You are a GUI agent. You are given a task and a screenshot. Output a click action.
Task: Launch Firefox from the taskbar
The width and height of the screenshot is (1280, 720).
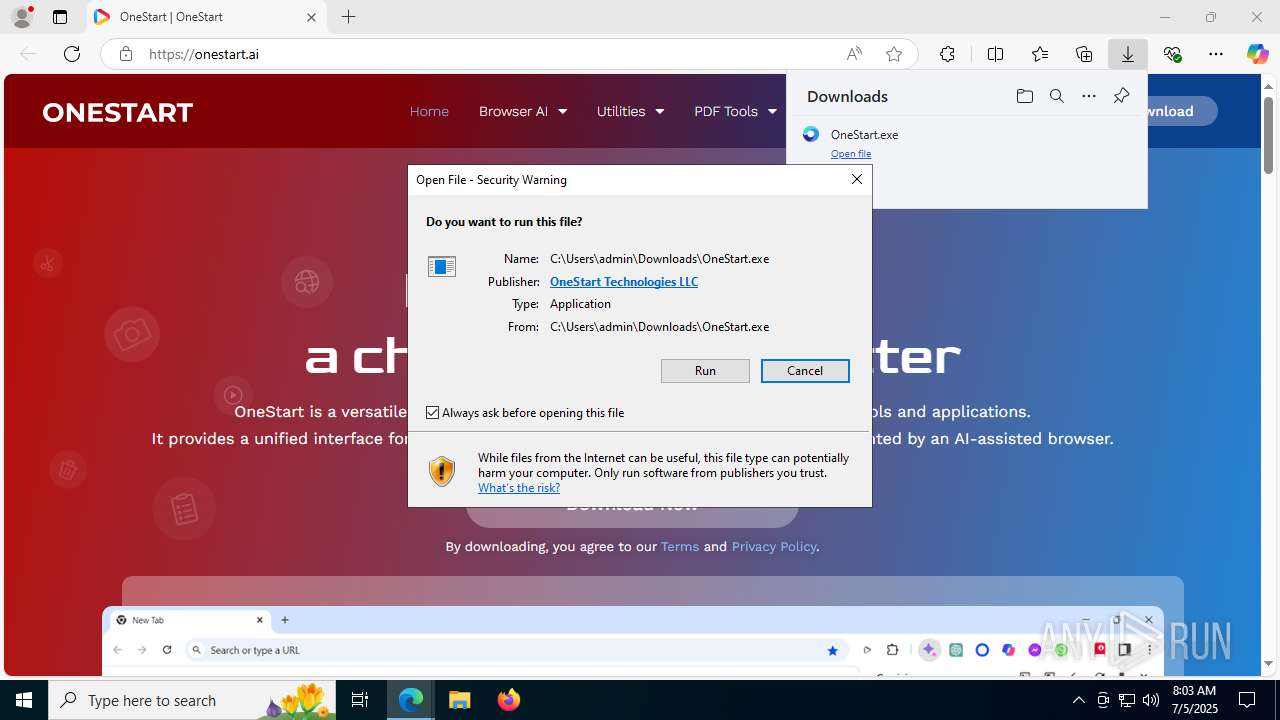[509, 700]
